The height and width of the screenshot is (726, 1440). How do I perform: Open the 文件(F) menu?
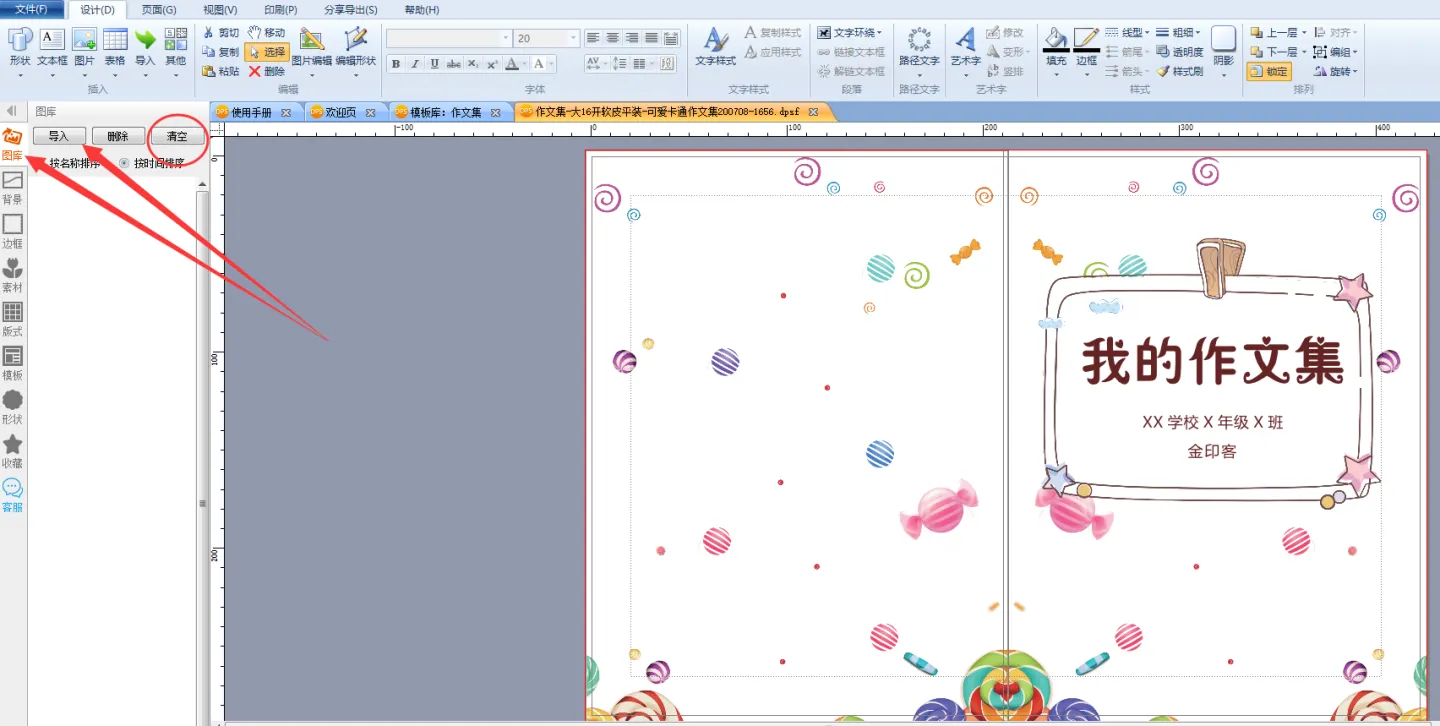(31, 10)
